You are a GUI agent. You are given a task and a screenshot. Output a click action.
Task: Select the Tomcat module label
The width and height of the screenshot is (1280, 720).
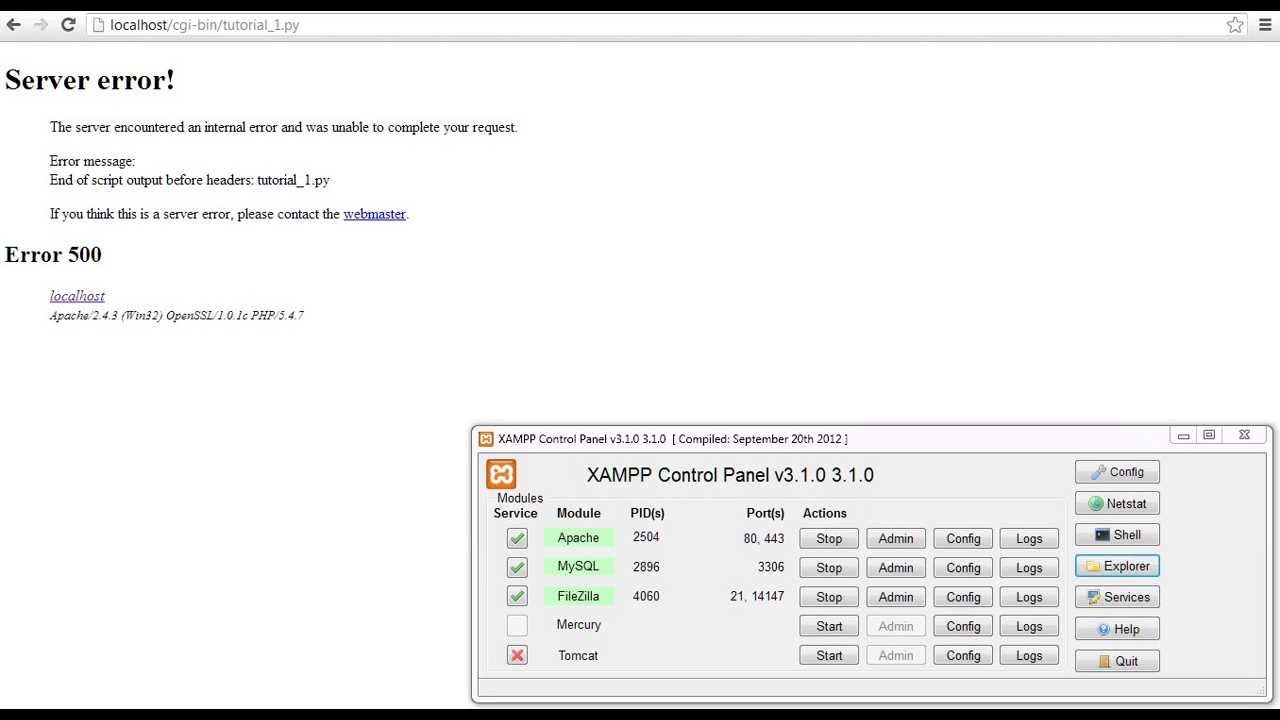pos(578,655)
